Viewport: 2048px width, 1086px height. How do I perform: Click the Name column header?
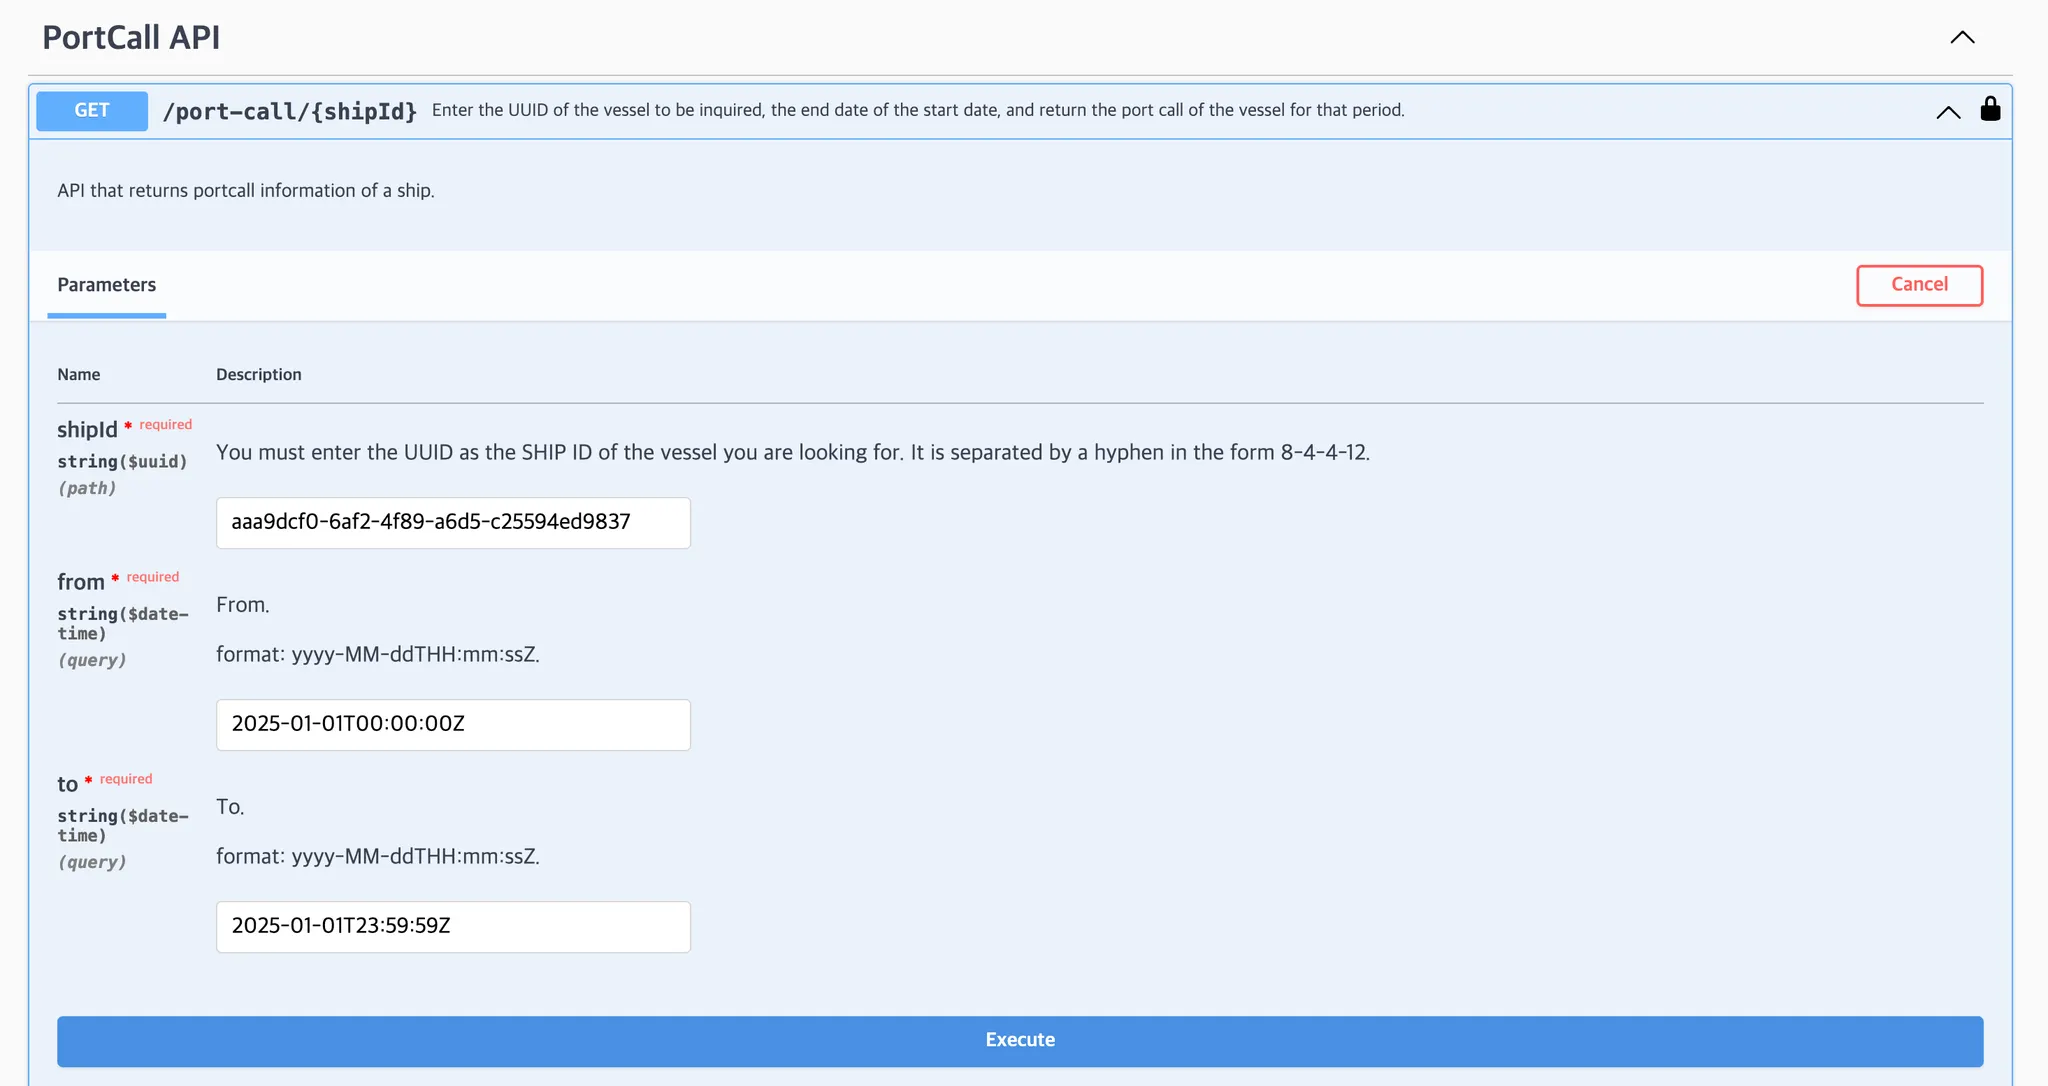78,374
